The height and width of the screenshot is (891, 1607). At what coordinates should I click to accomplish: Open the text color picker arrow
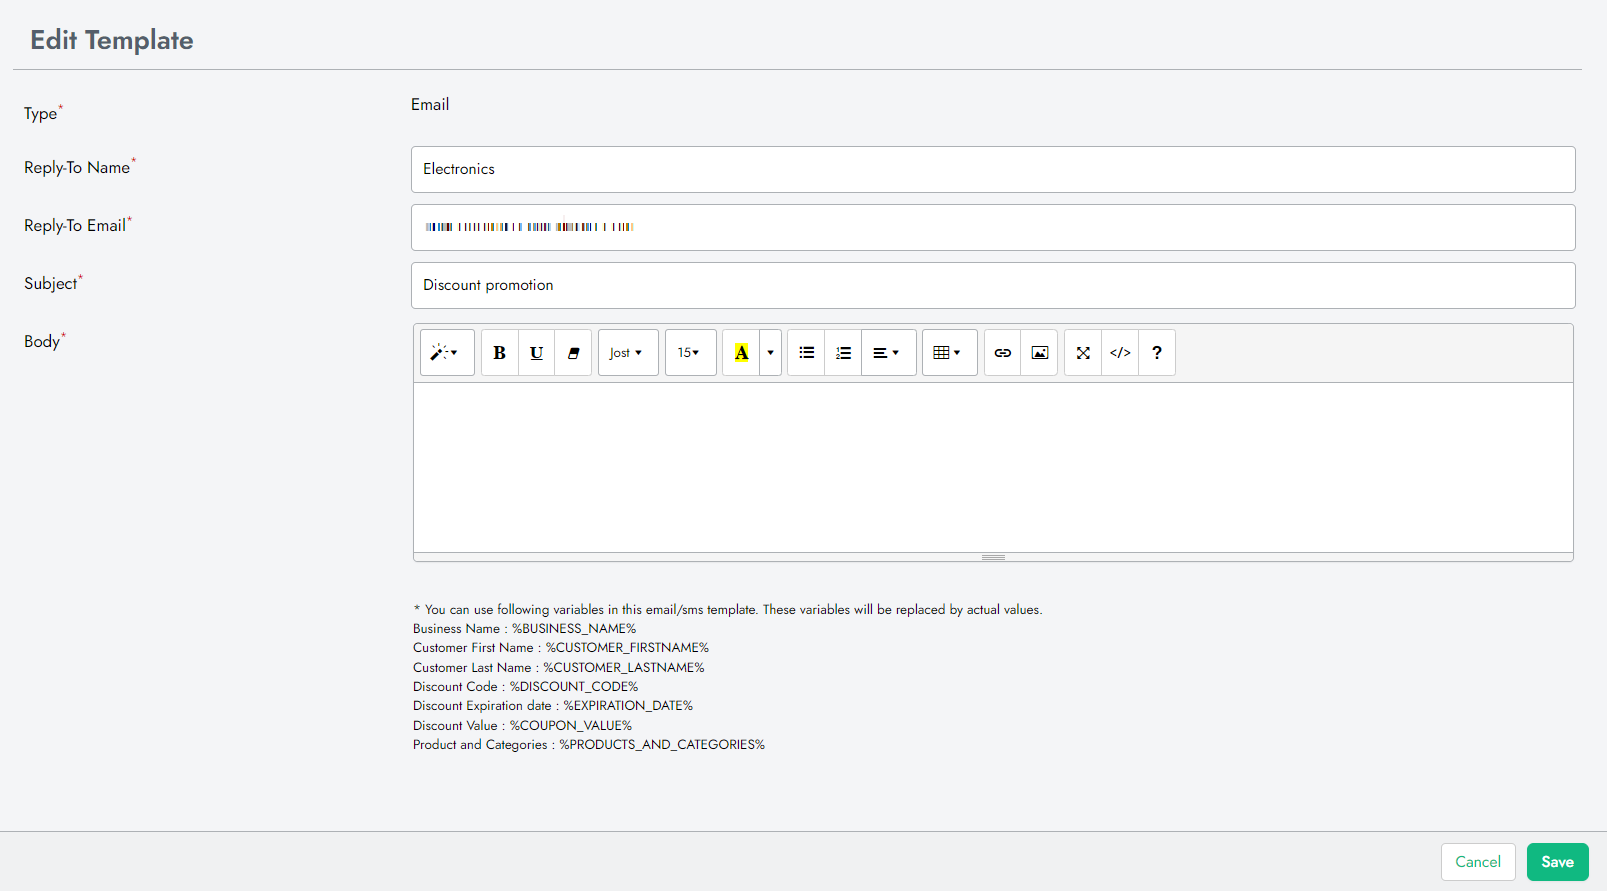pyautogui.click(x=770, y=353)
